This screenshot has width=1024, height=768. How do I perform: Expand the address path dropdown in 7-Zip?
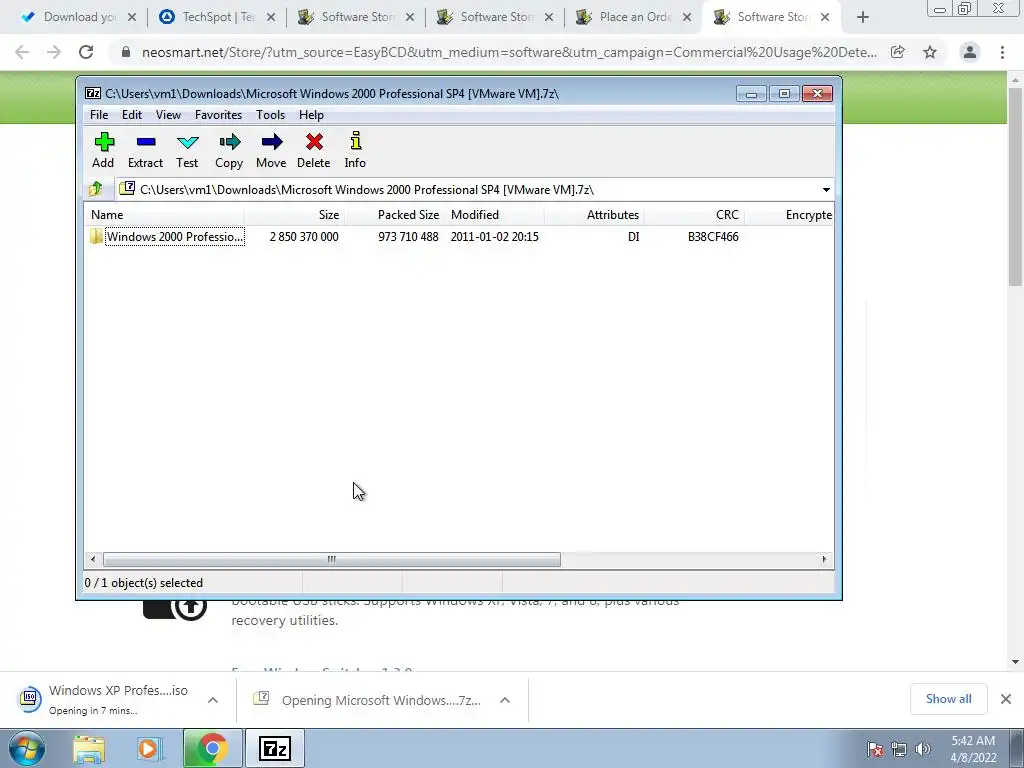point(826,190)
